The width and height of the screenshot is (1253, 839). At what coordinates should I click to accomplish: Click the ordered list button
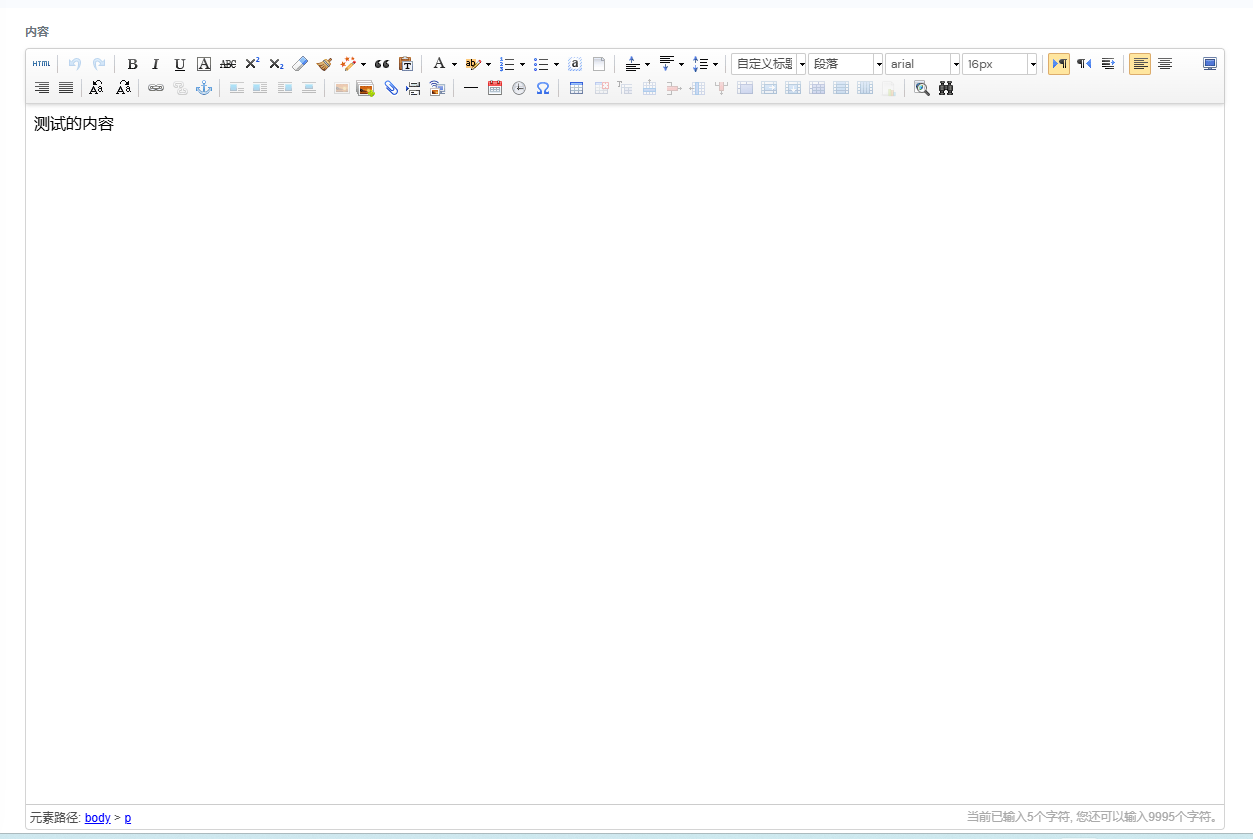[507, 64]
